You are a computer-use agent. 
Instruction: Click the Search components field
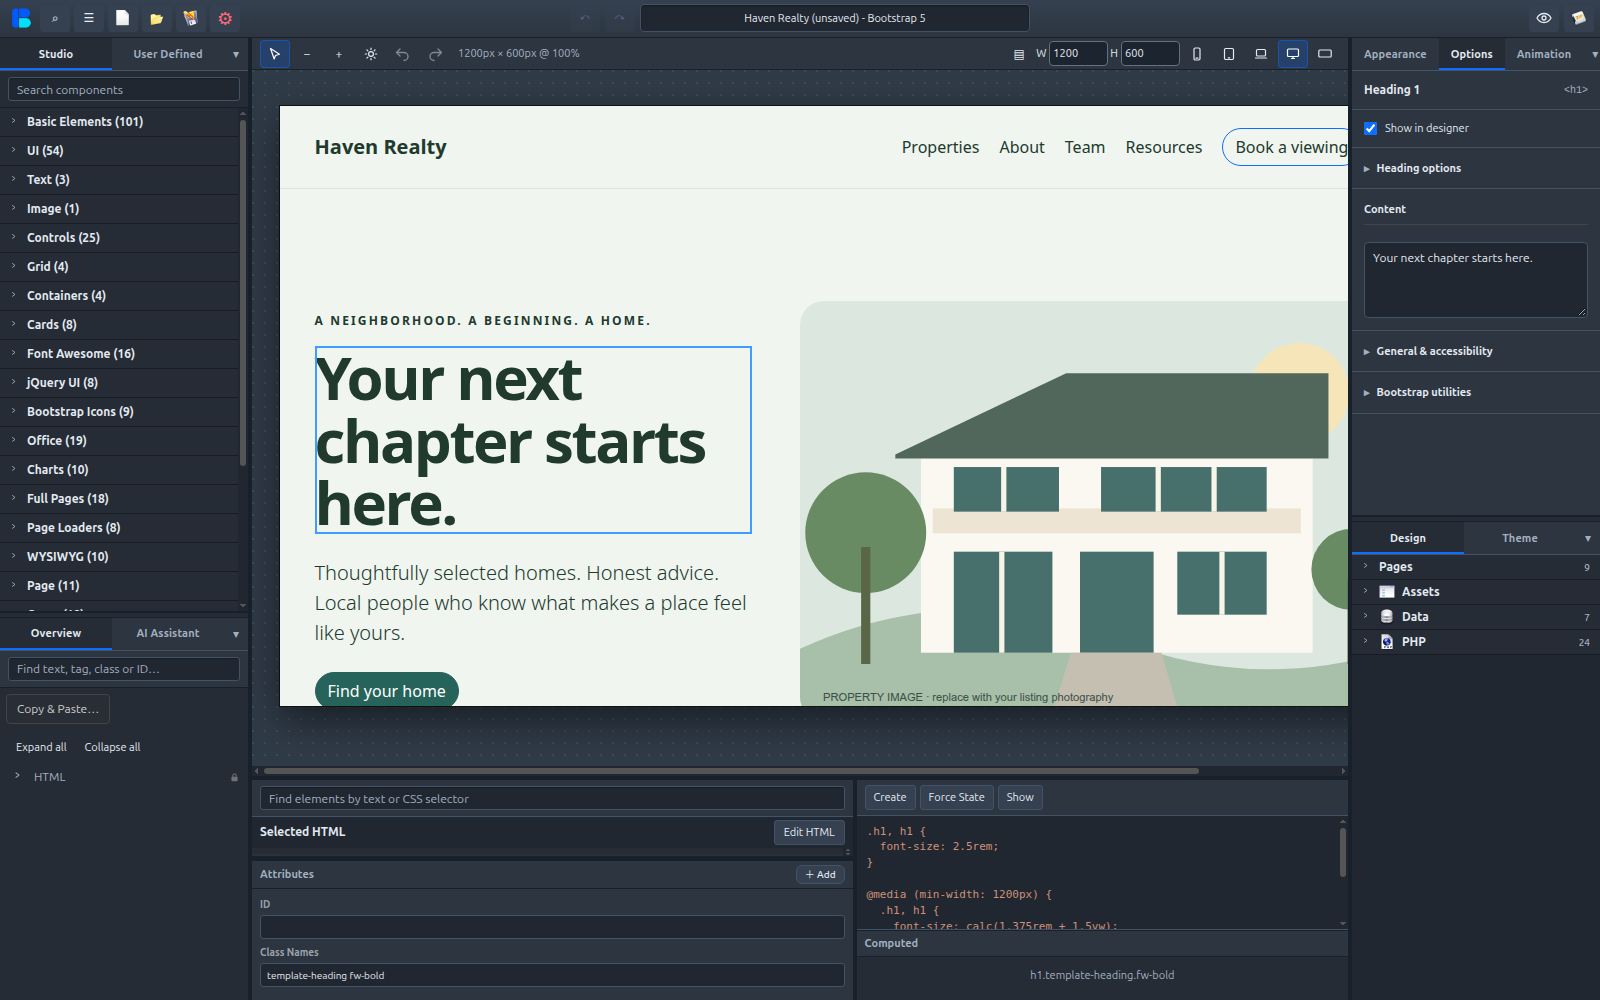(124, 90)
